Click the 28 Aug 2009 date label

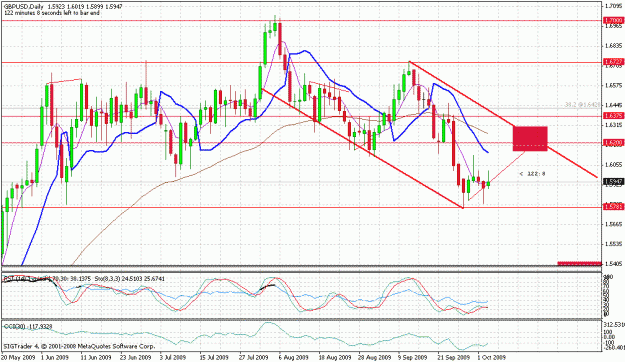tap(374, 357)
